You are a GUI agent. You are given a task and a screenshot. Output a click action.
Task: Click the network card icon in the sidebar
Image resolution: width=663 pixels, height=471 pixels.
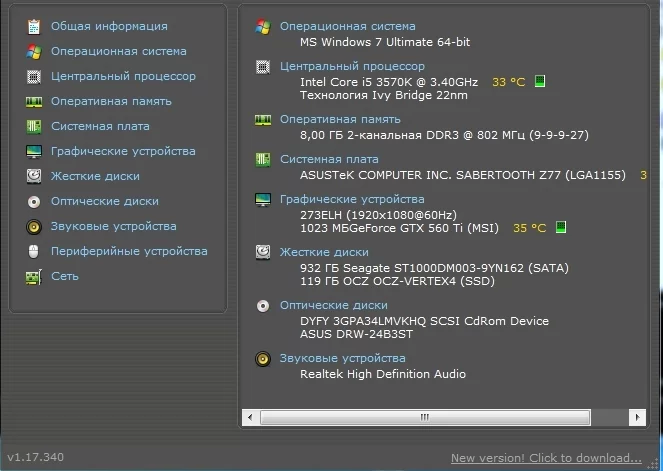(x=34, y=277)
